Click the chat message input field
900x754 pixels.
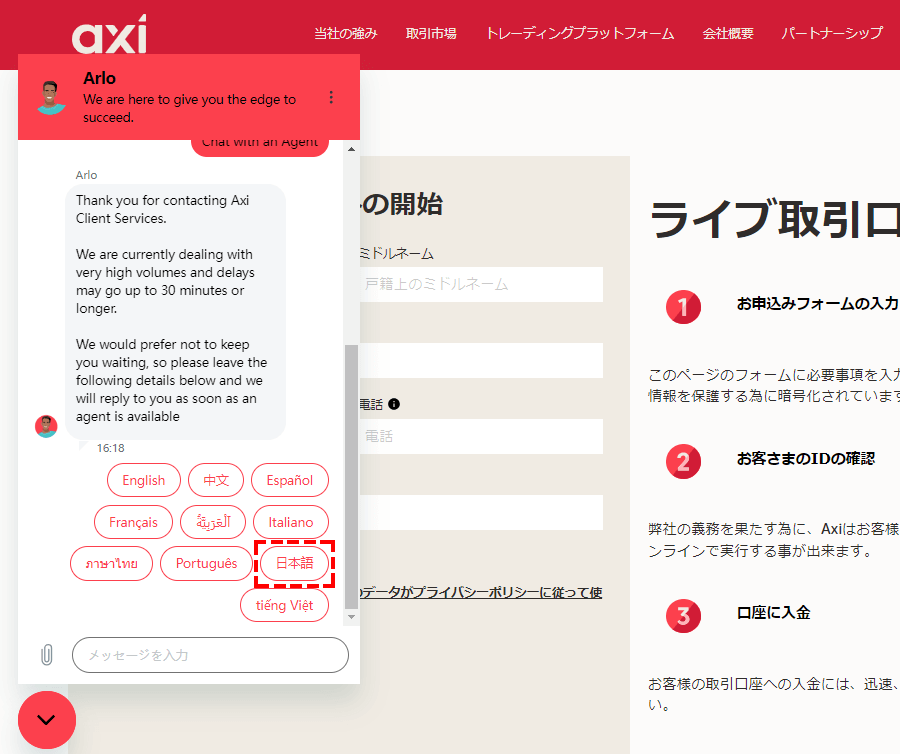click(x=210, y=655)
